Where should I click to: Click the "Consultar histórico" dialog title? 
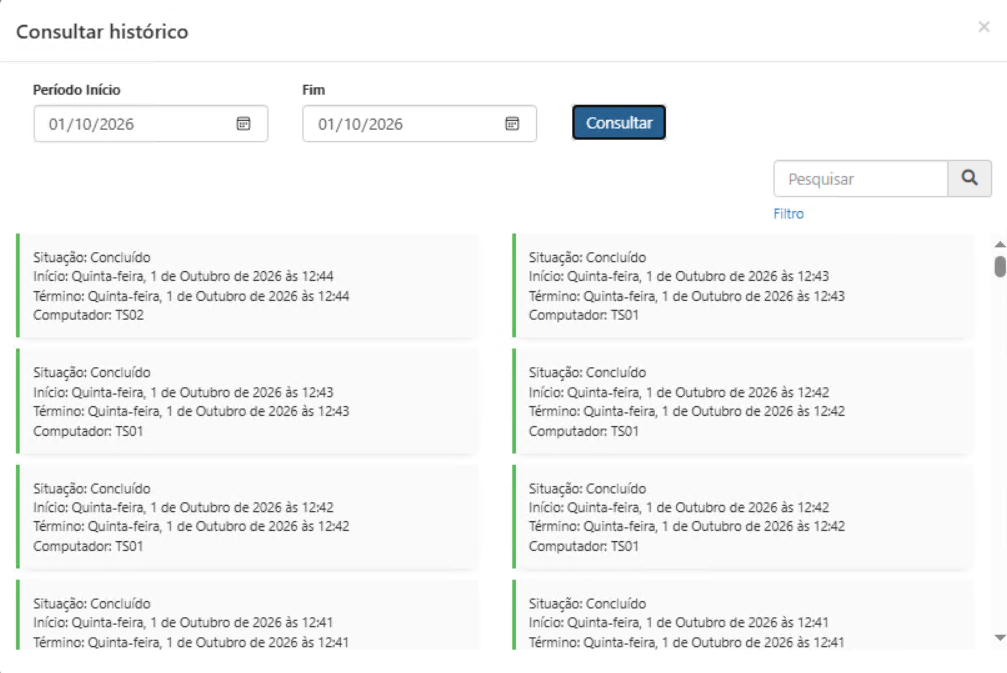click(x=102, y=31)
